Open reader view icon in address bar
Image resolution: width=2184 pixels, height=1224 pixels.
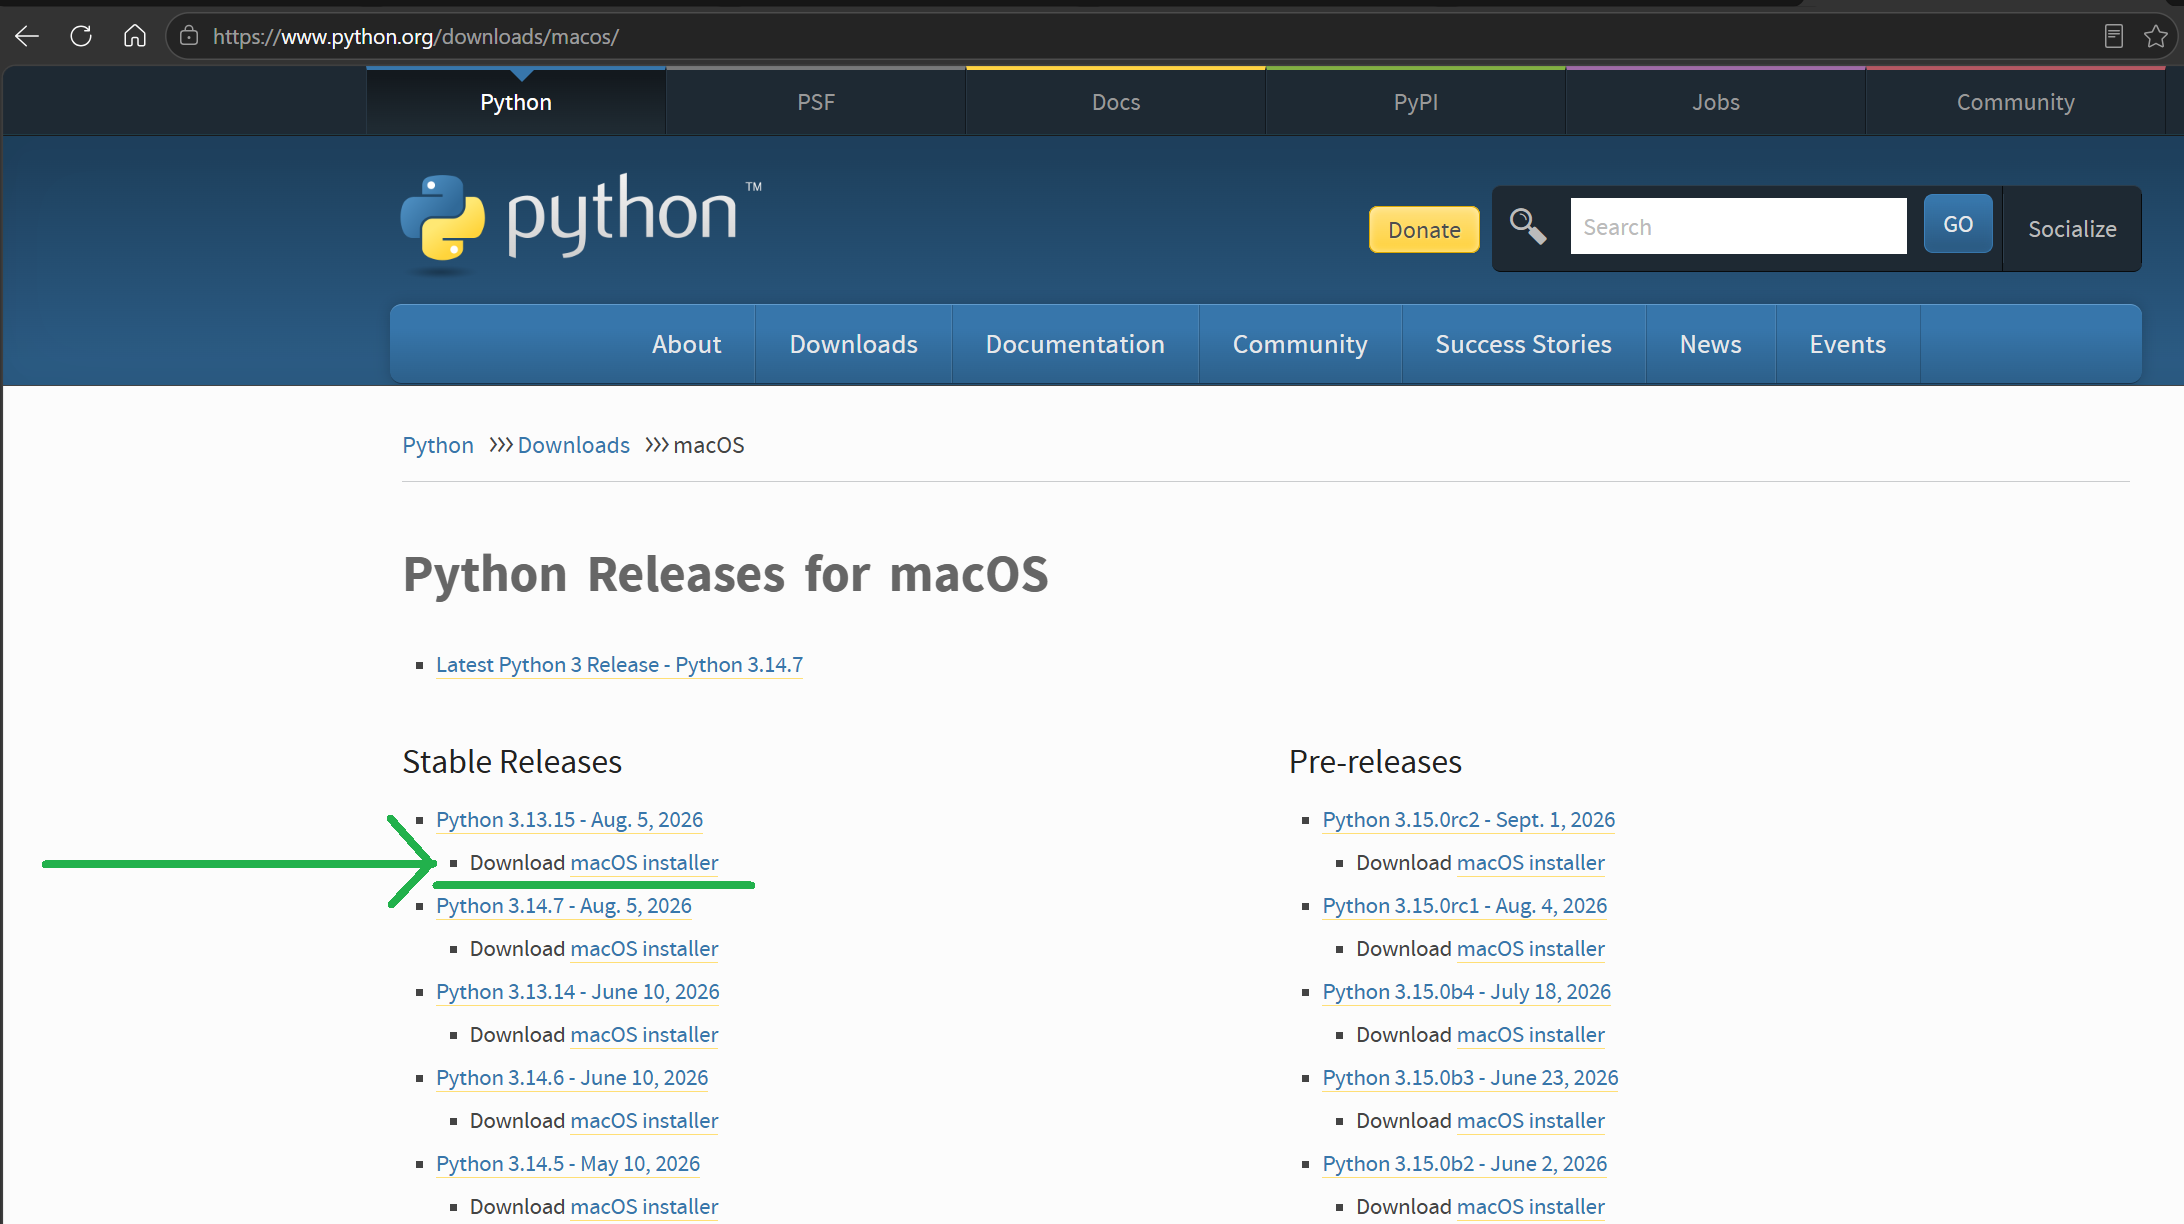point(2113,37)
